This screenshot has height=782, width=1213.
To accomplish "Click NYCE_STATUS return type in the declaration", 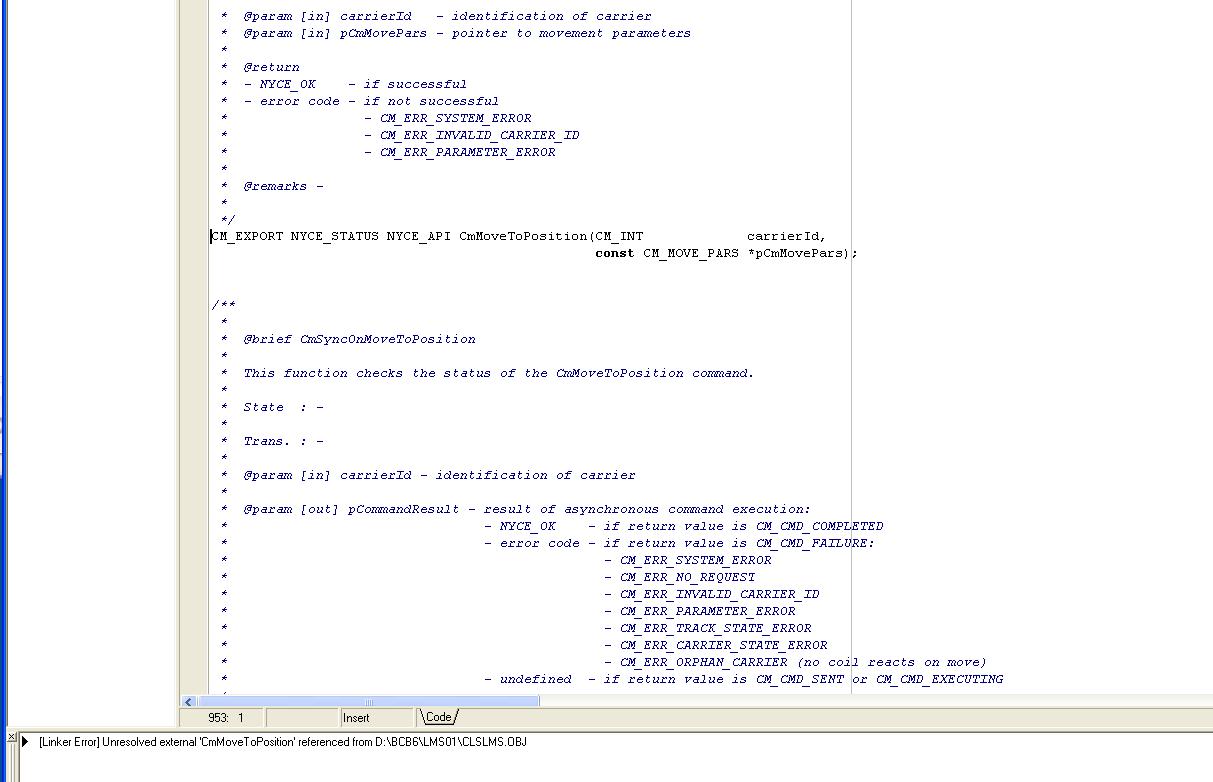I will pyautogui.click(x=334, y=237).
